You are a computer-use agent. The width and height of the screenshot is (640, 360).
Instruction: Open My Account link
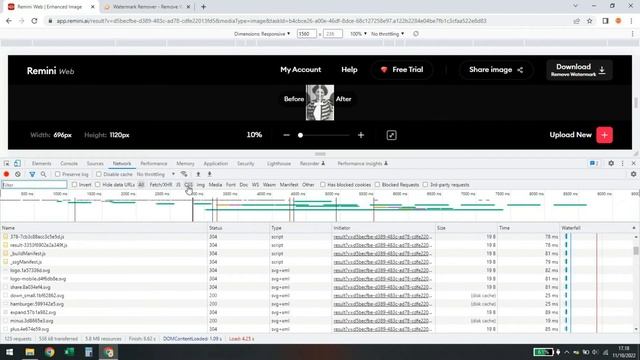click(x=300, y=70)
